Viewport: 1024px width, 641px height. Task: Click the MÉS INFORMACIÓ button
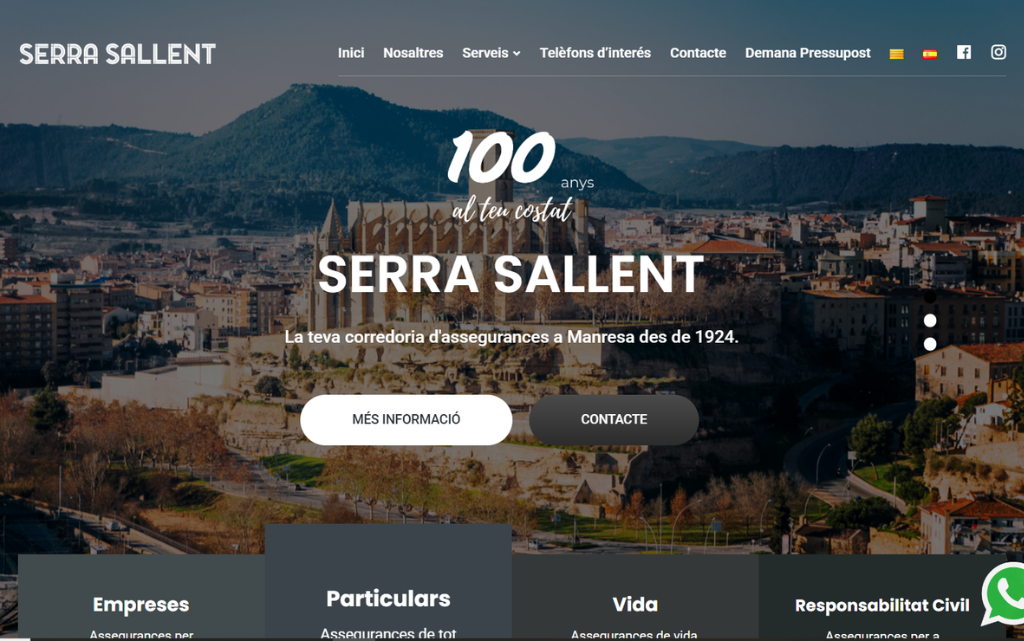406,420
